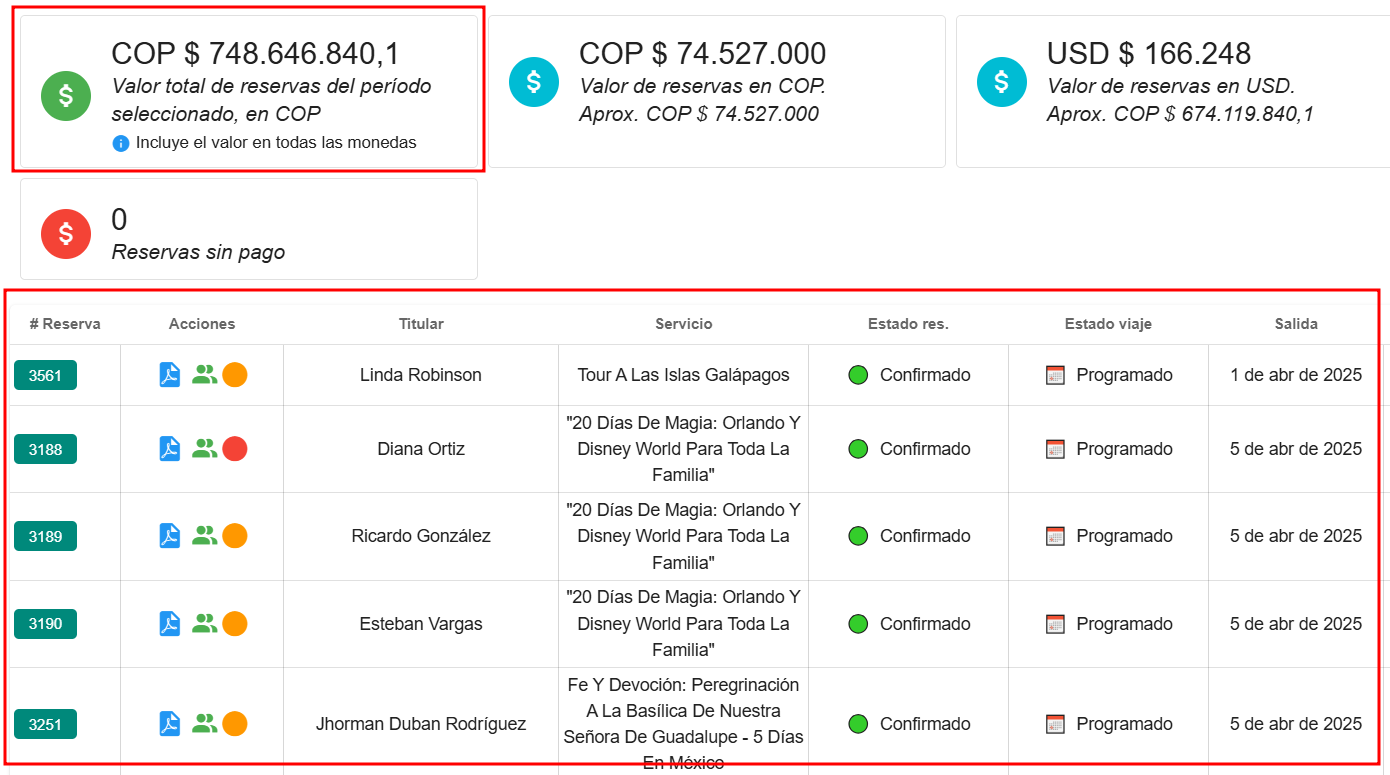Sort table by Salida column header
The image size is (1390, 775).
pos(1295,324)
